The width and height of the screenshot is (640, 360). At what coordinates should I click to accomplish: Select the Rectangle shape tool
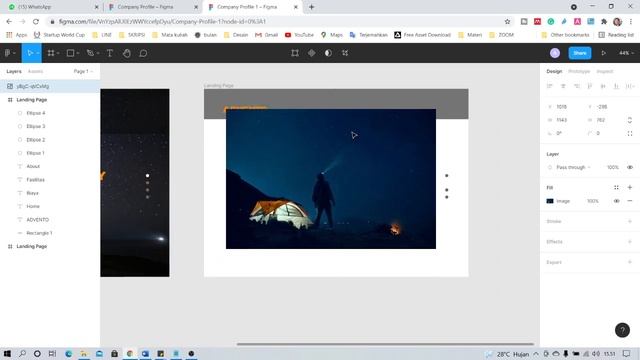(x=72, y=53)
